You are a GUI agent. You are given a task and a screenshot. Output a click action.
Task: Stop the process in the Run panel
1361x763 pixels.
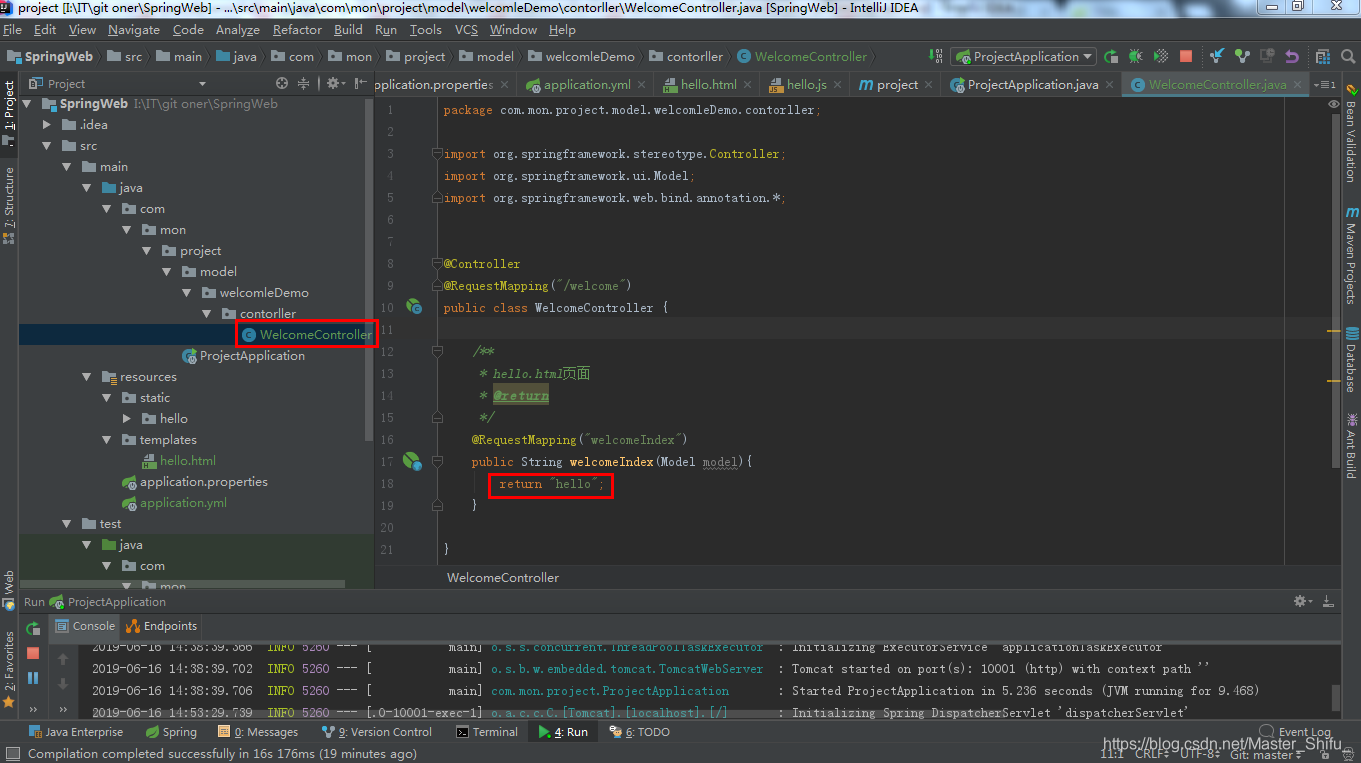33,653
